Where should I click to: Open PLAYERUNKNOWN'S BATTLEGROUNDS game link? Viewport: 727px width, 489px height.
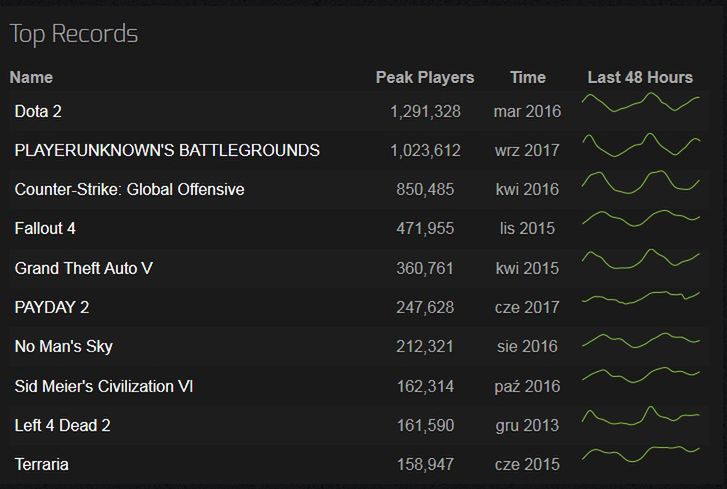[x=167, y=150]
